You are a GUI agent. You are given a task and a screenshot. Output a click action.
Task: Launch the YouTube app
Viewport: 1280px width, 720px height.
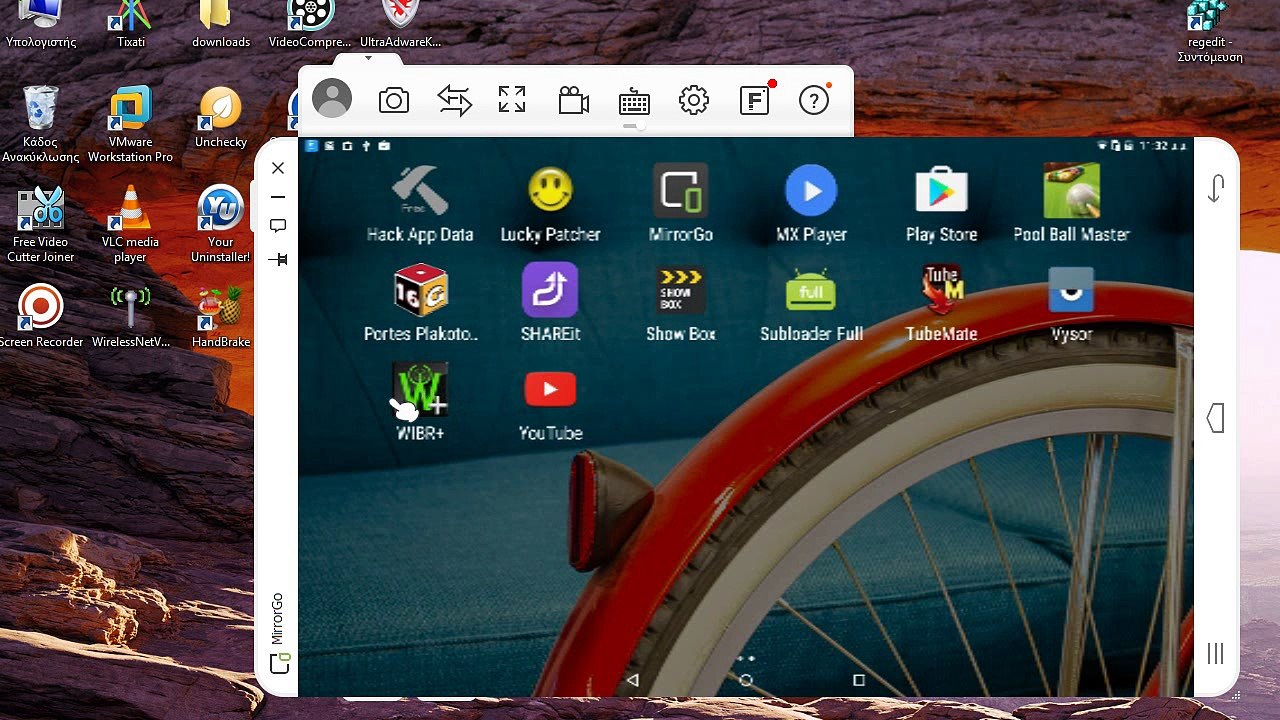click(550, 402)
